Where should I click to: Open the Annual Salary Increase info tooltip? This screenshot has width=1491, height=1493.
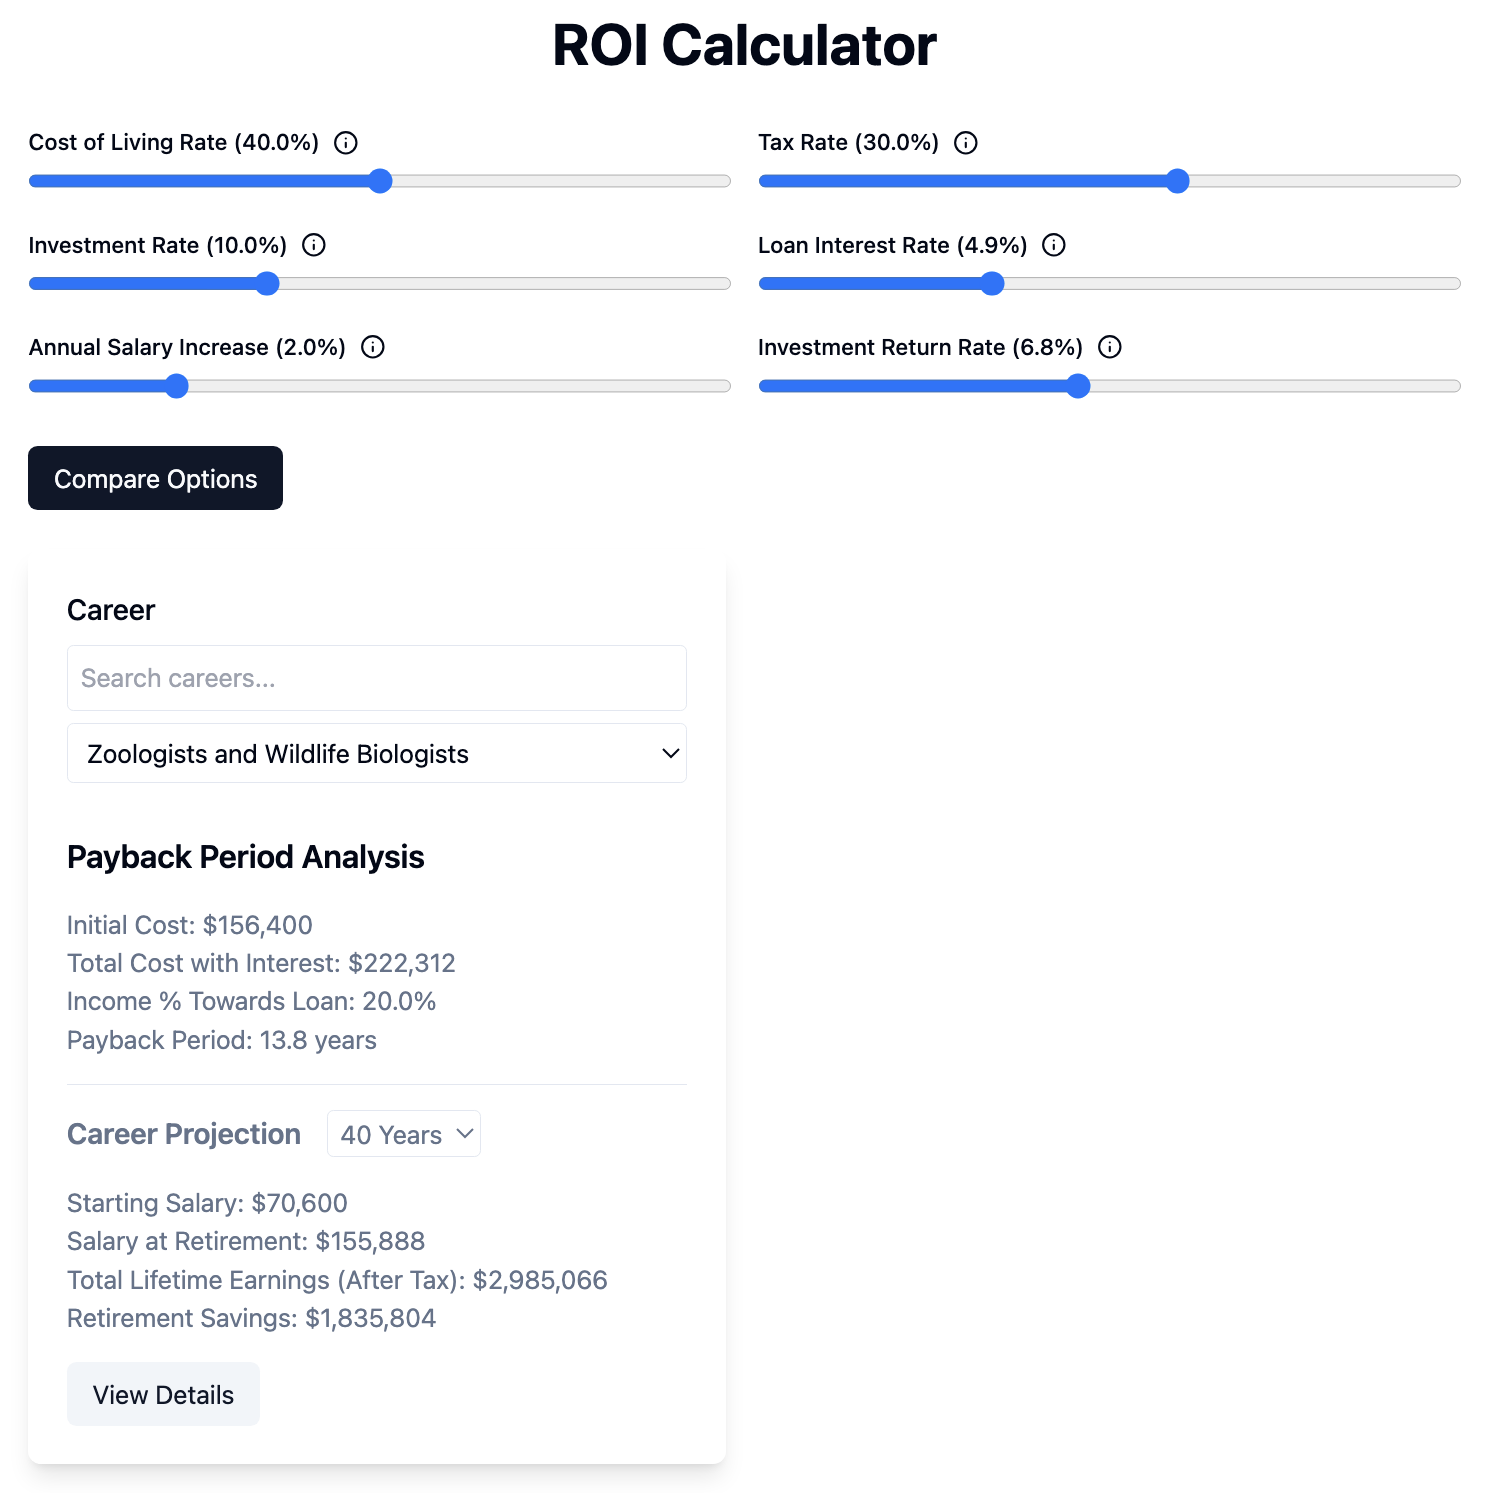coord(373,348)
